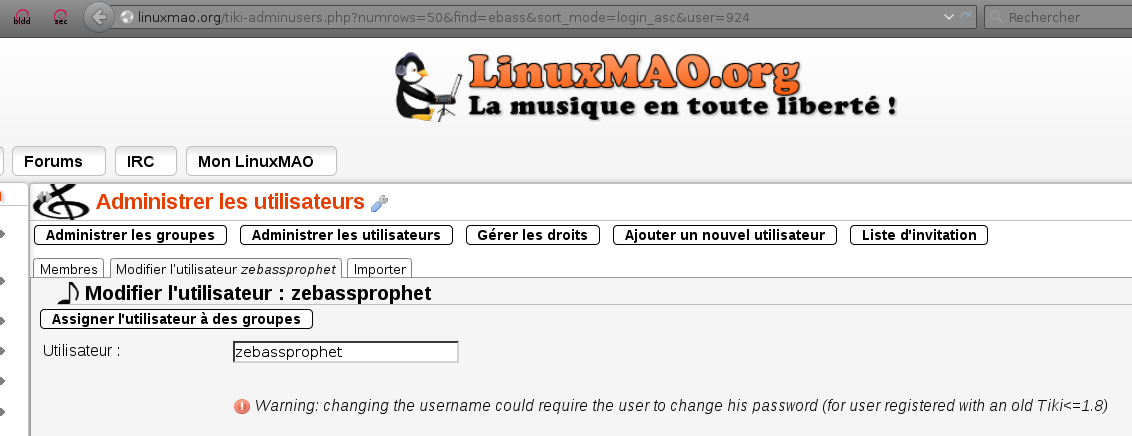Open the URL bar history dropdown arrow

tap(949, 17)
